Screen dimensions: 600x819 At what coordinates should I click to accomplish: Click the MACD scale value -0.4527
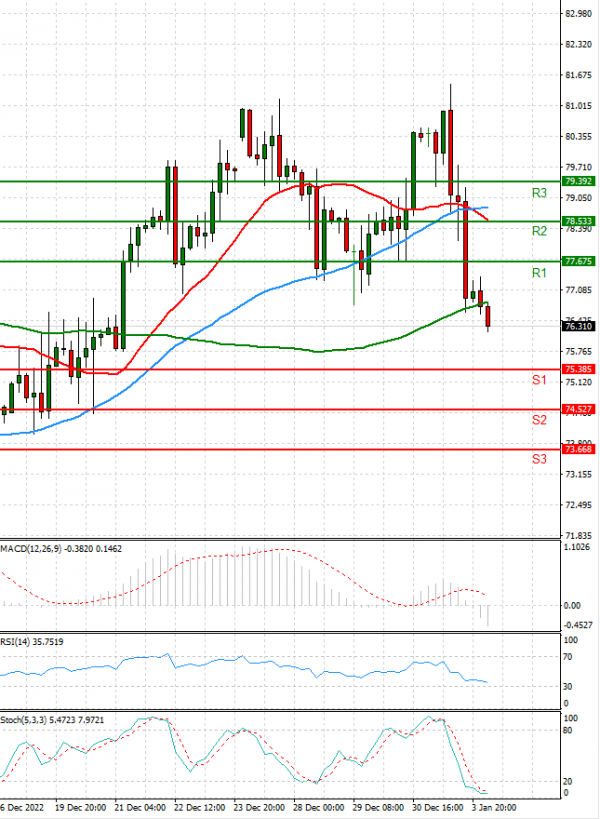(579, 625)
